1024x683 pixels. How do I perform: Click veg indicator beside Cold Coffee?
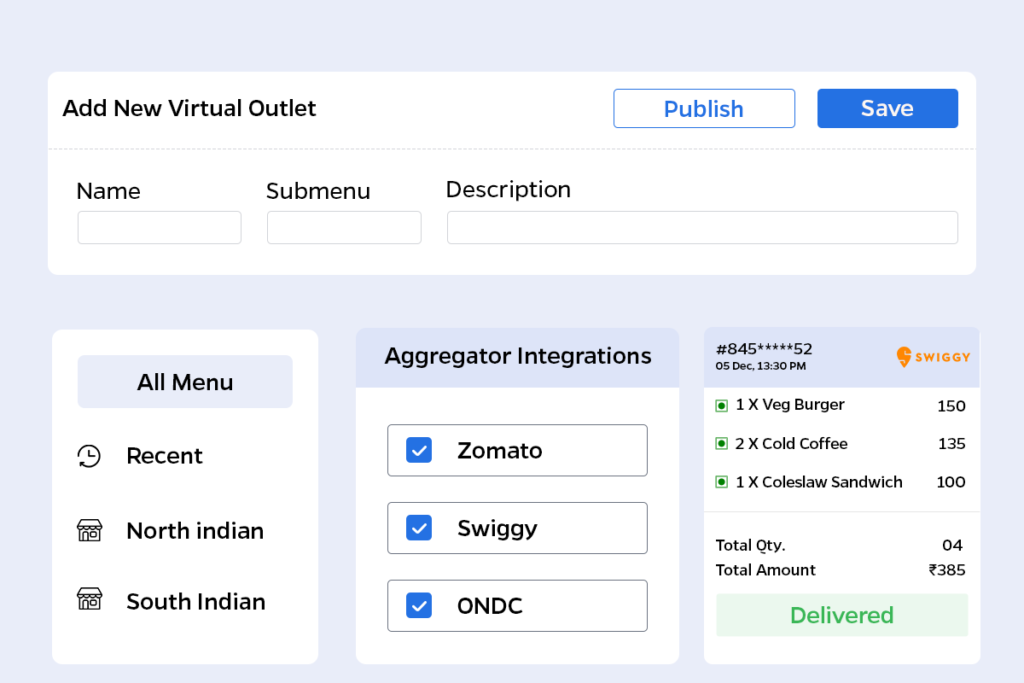pyautogui.click(x=722, y=444)
